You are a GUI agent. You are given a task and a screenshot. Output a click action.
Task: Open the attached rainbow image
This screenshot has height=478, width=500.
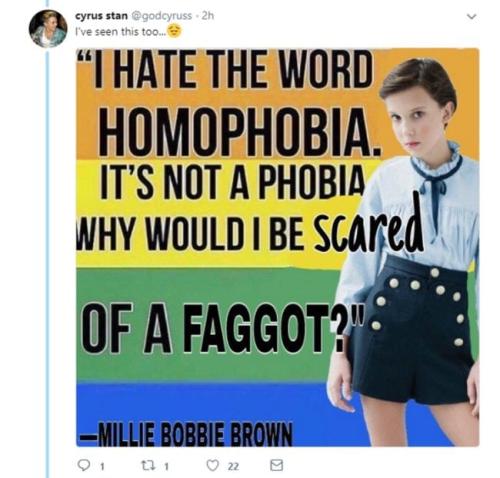pyautogui.click(x=278, y=247)
